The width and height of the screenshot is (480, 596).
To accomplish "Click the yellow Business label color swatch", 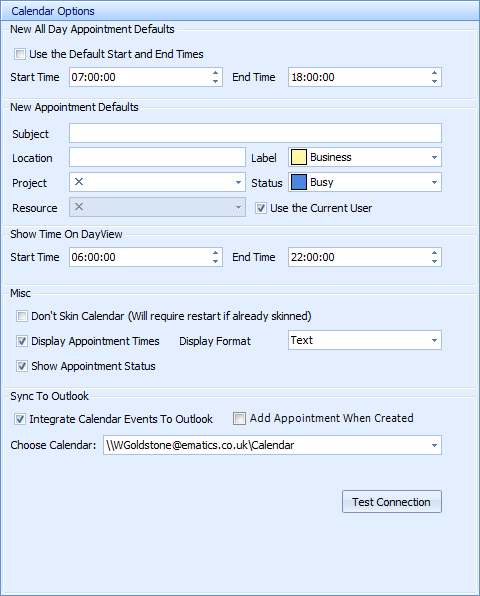I will pos(299,157).
